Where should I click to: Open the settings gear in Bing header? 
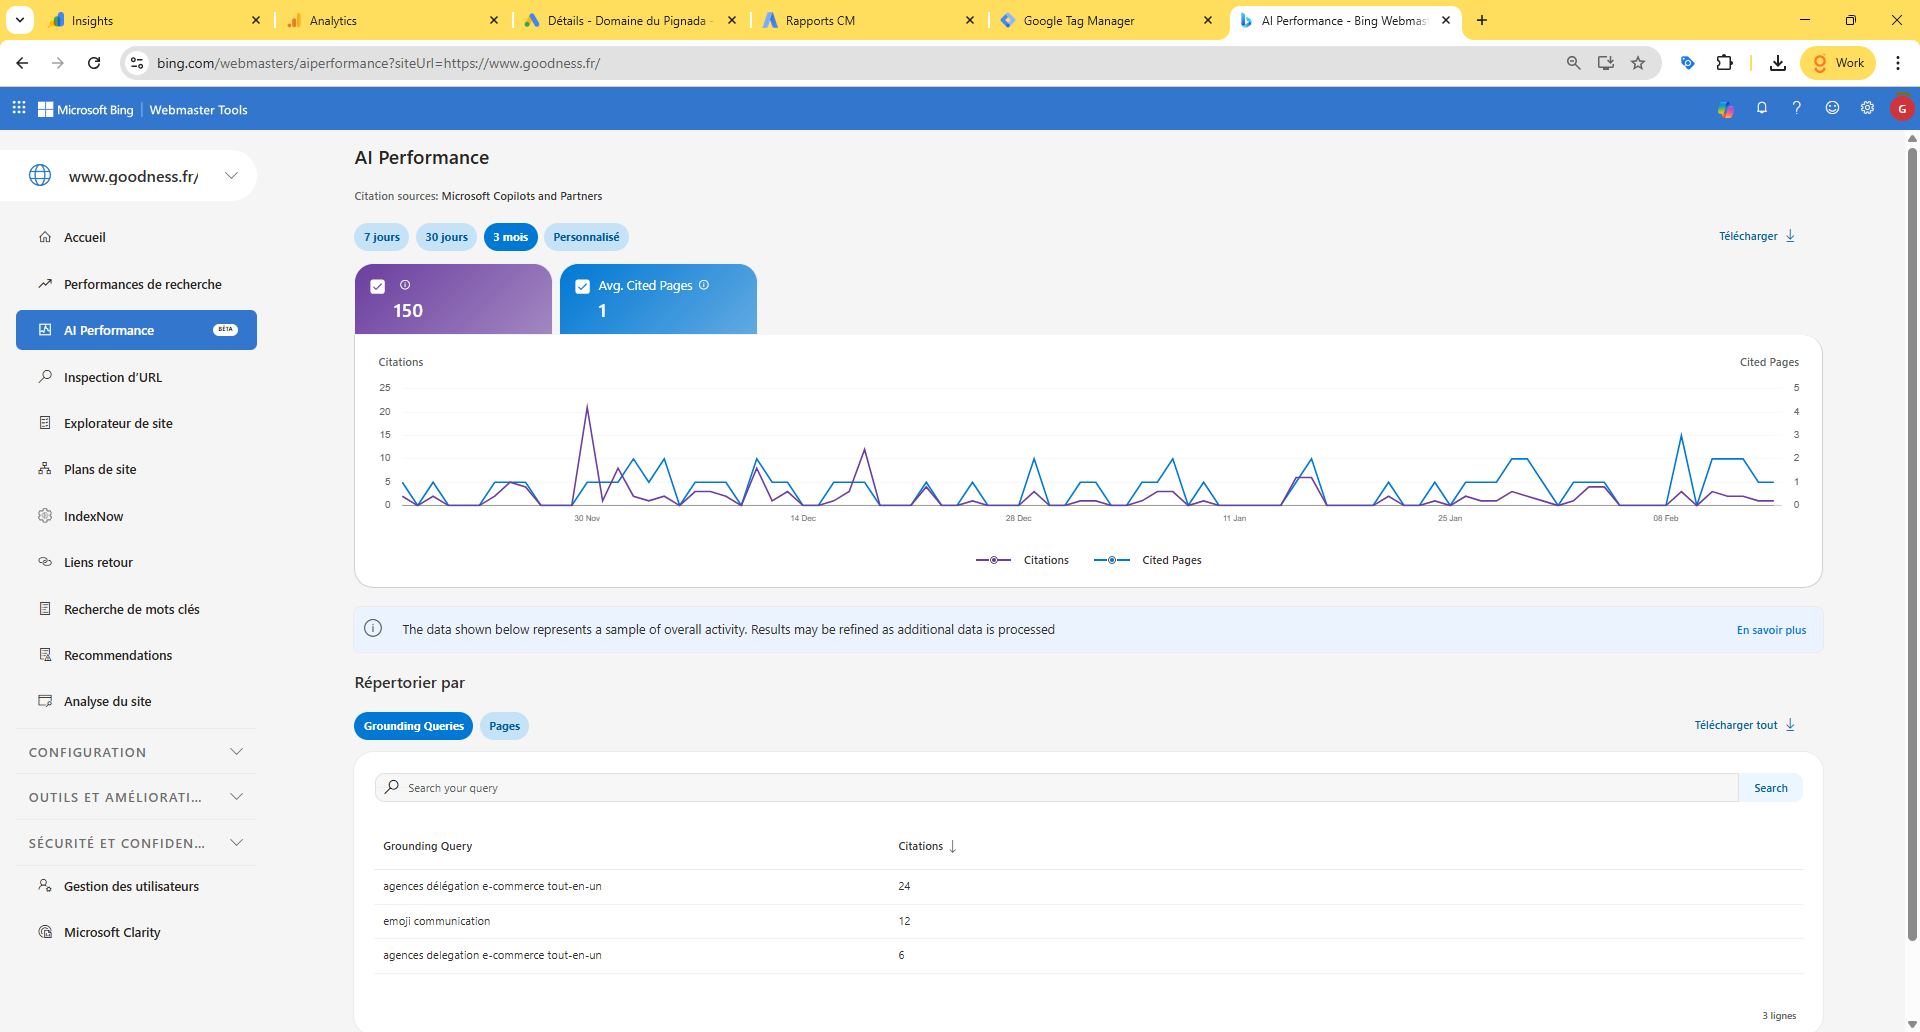pyautogui.click(x=1867, y=108)
